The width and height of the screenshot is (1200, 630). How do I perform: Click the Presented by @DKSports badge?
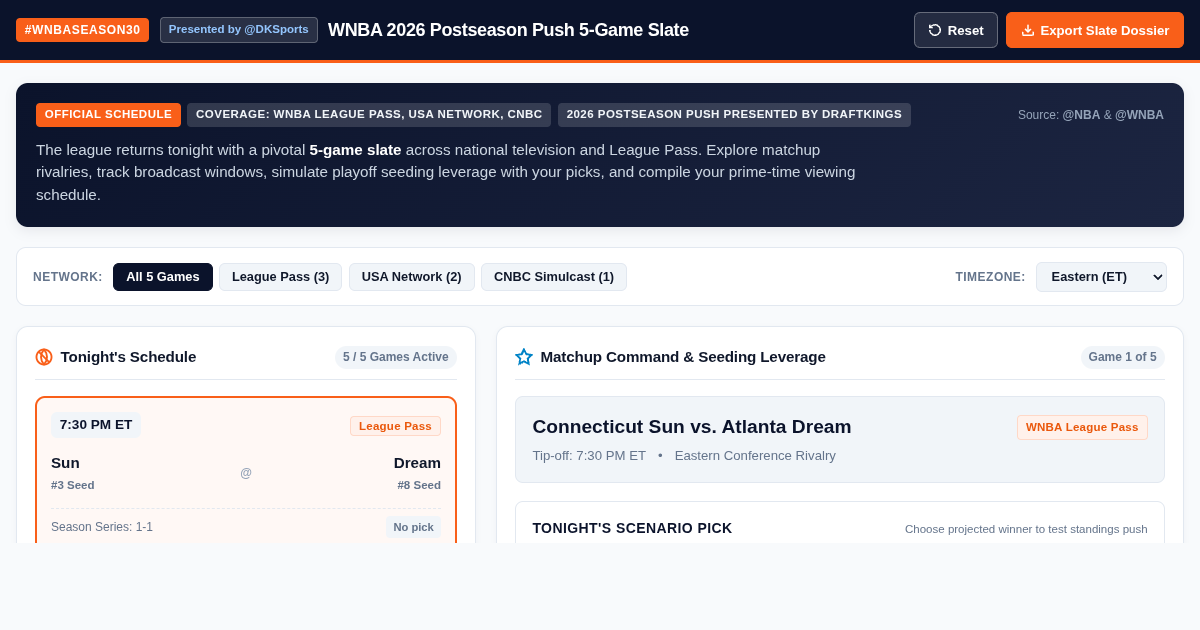[x=239, y=30]
